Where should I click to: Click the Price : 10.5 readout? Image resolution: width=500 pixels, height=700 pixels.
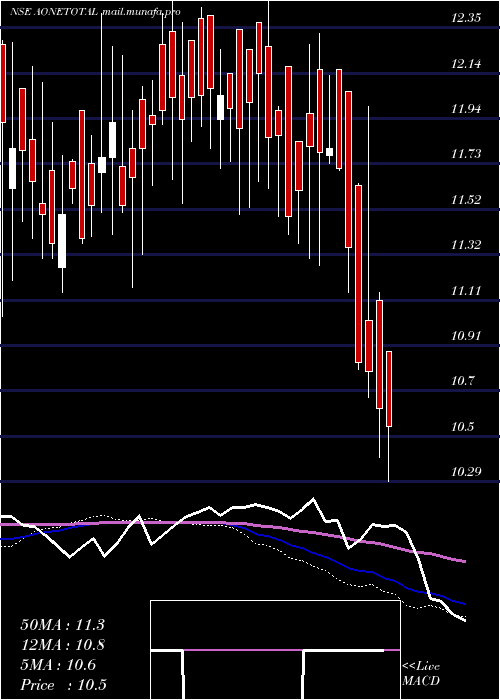coord(63,685)
